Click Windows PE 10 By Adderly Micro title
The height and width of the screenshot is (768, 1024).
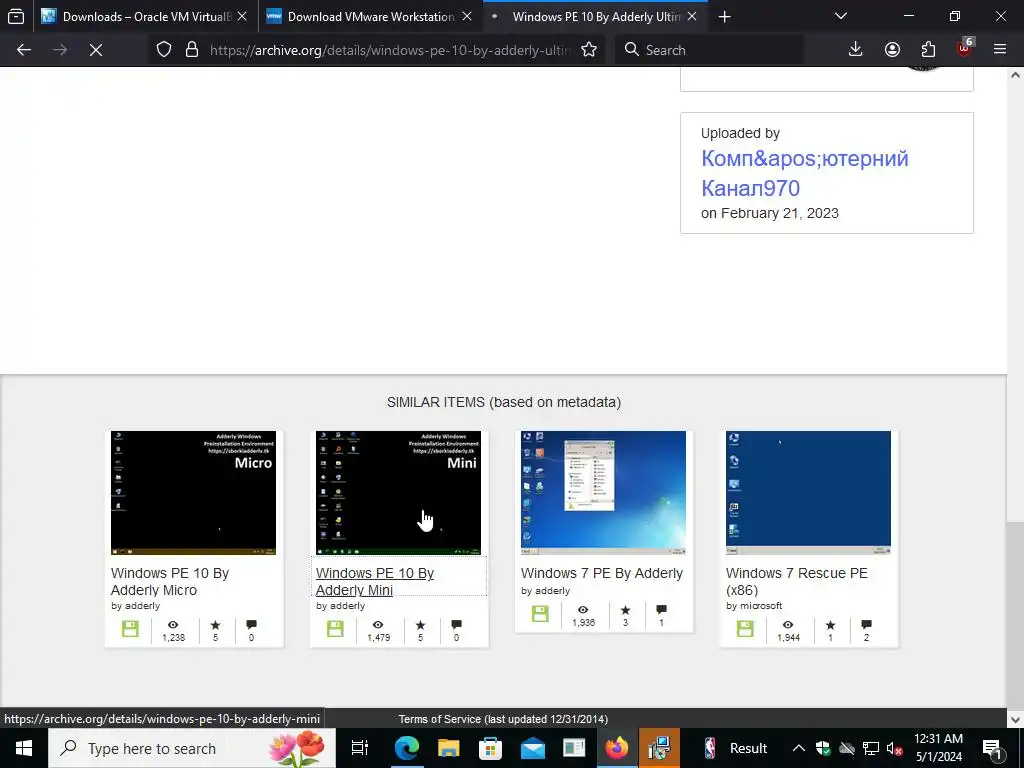click(x=170, y=581)
